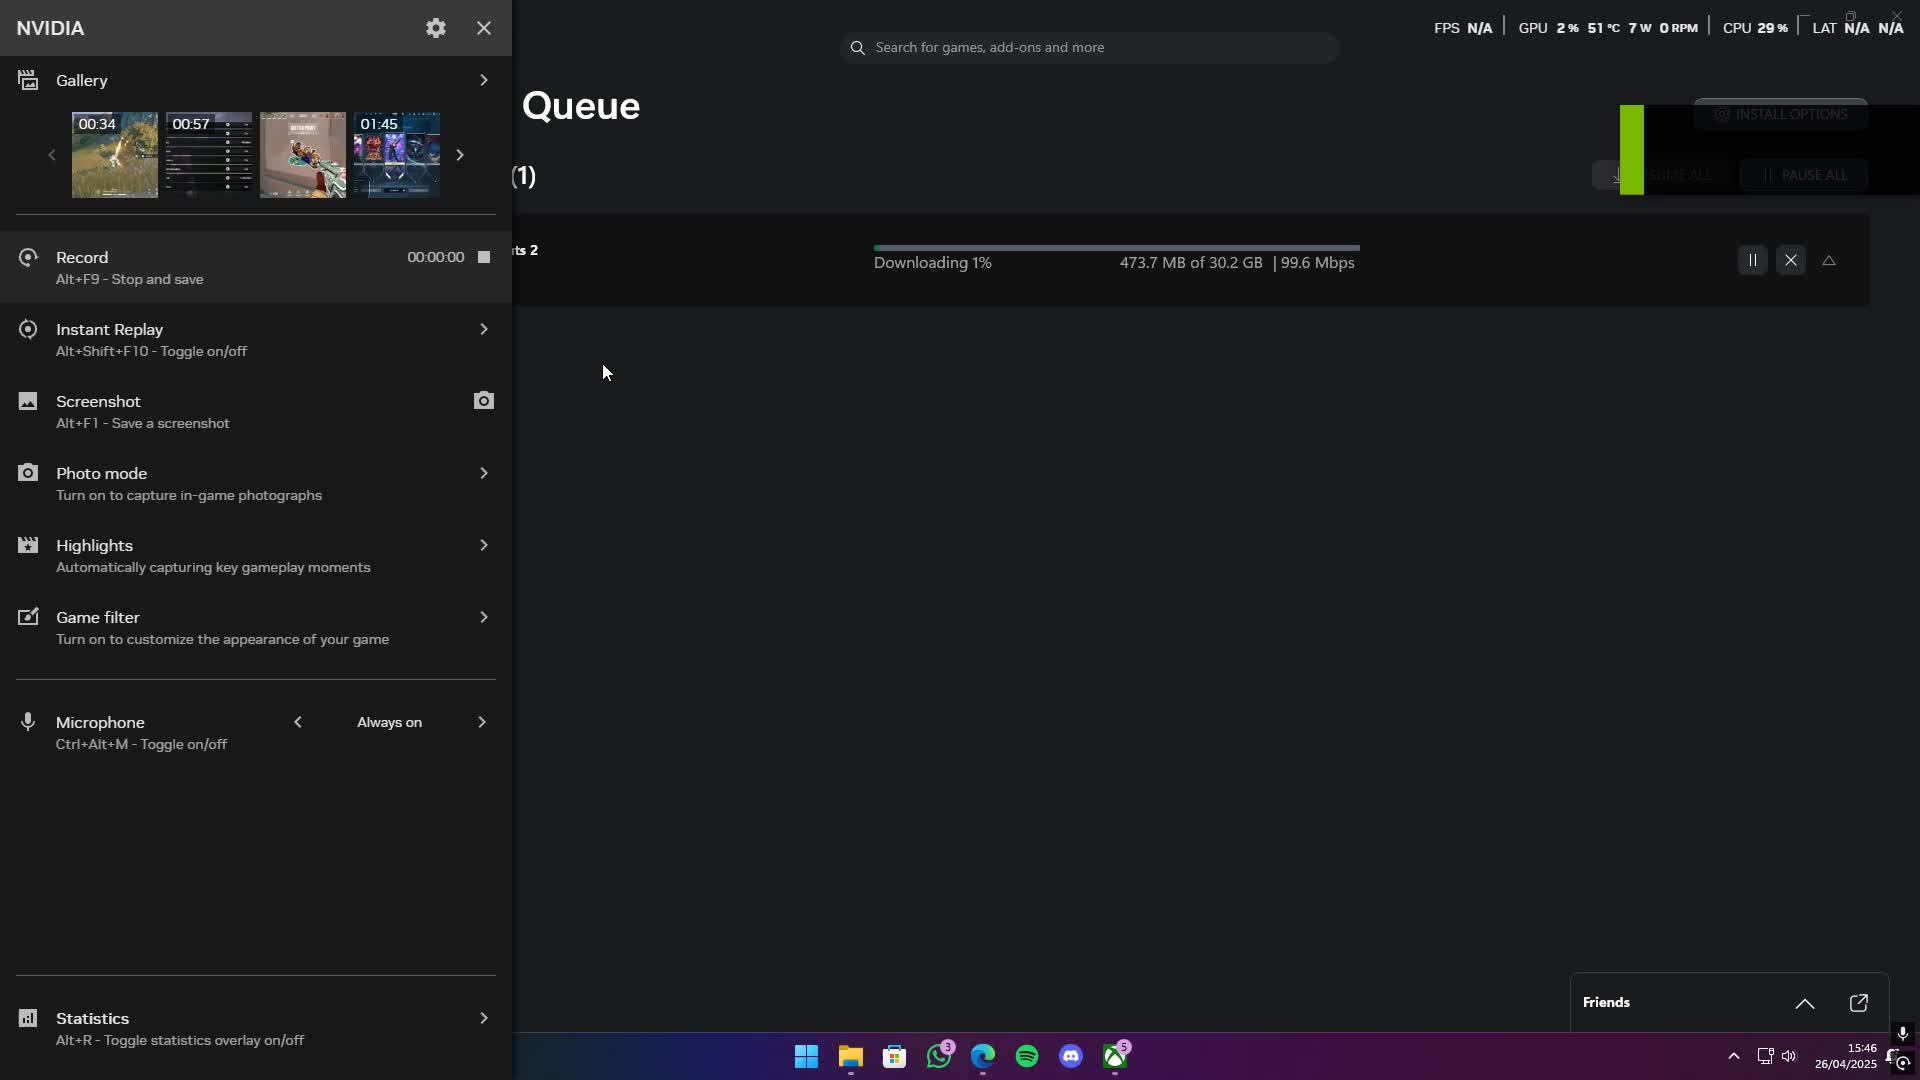
Task: Expand Highlights chevron
Action: [x=484, y=545]
